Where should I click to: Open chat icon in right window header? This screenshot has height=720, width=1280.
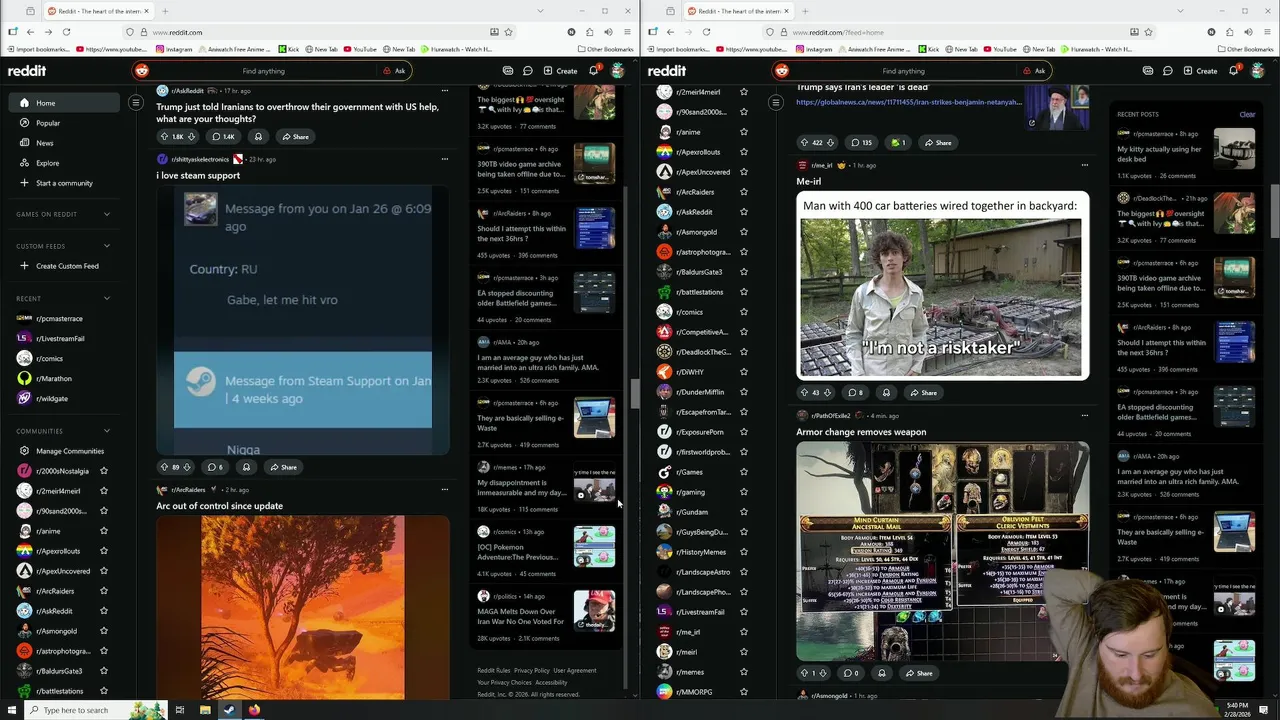1167,71
